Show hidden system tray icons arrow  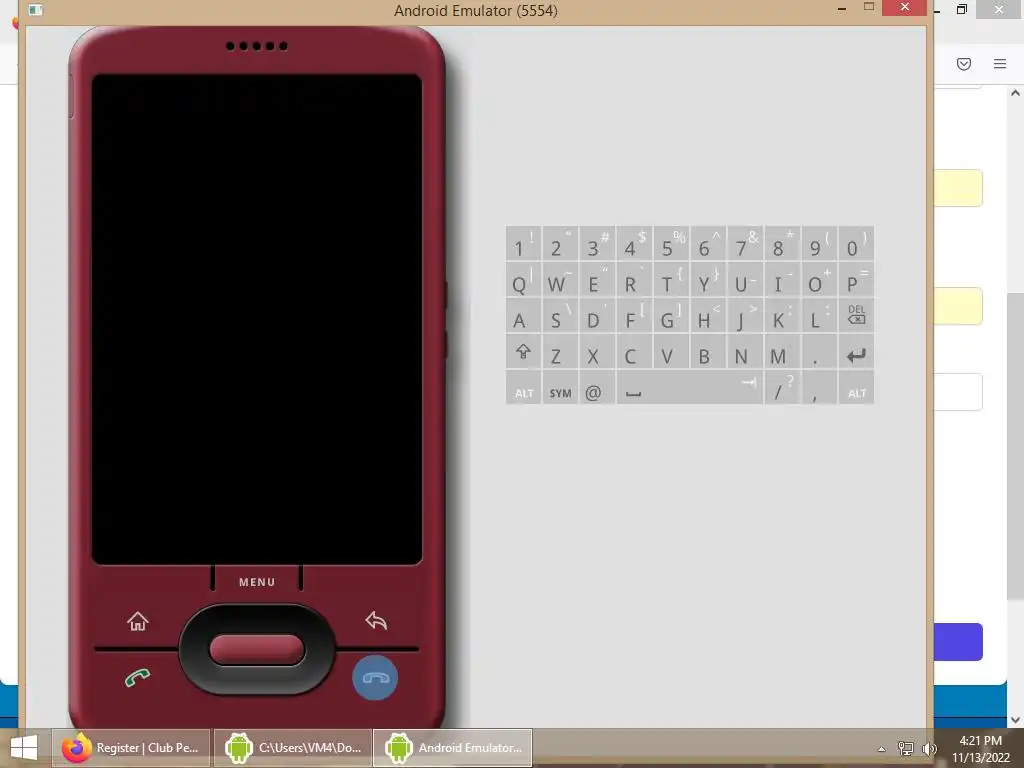[882, 748]
